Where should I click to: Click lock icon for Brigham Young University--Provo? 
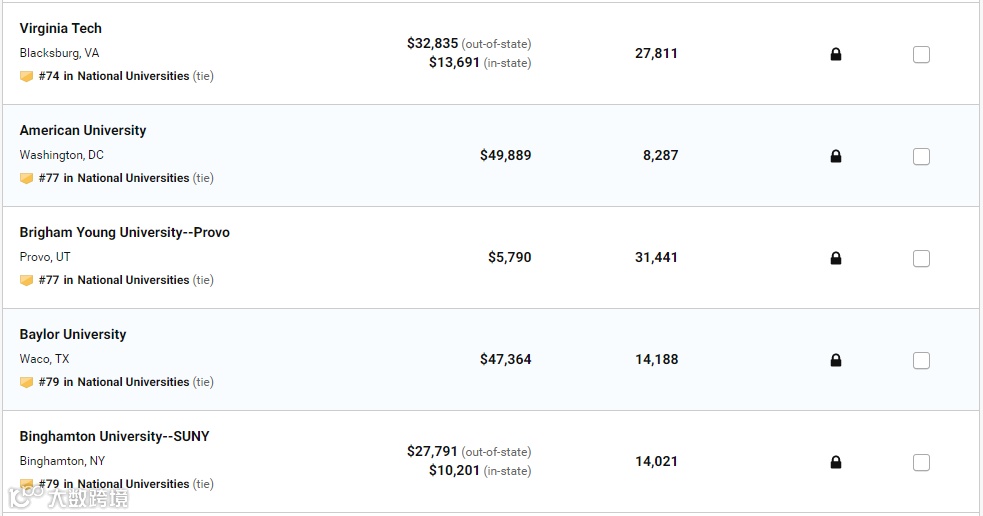836,258
